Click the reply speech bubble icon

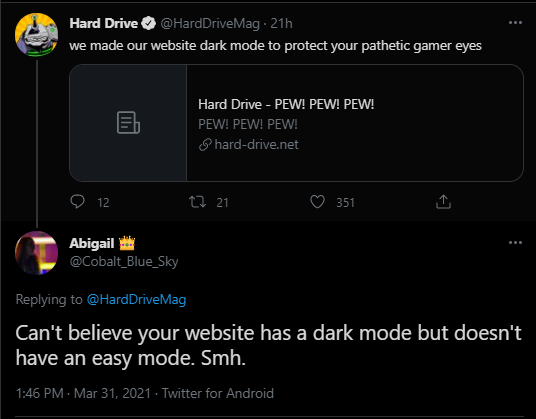click(x=78, y=202)
